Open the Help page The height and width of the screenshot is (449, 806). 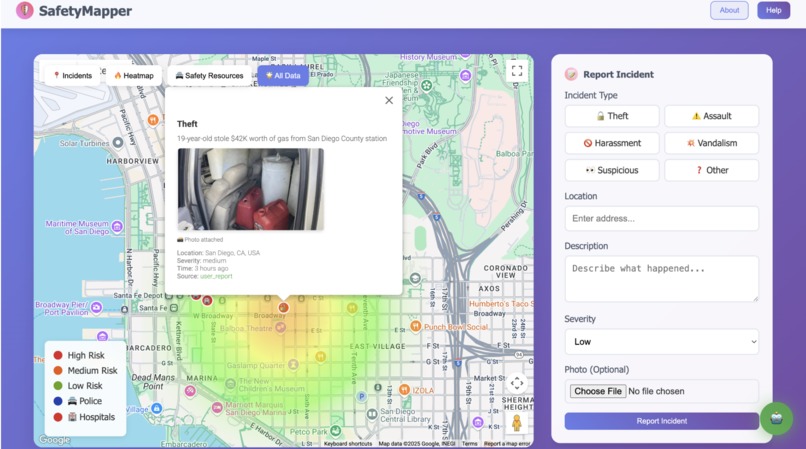tap(773, 10)
